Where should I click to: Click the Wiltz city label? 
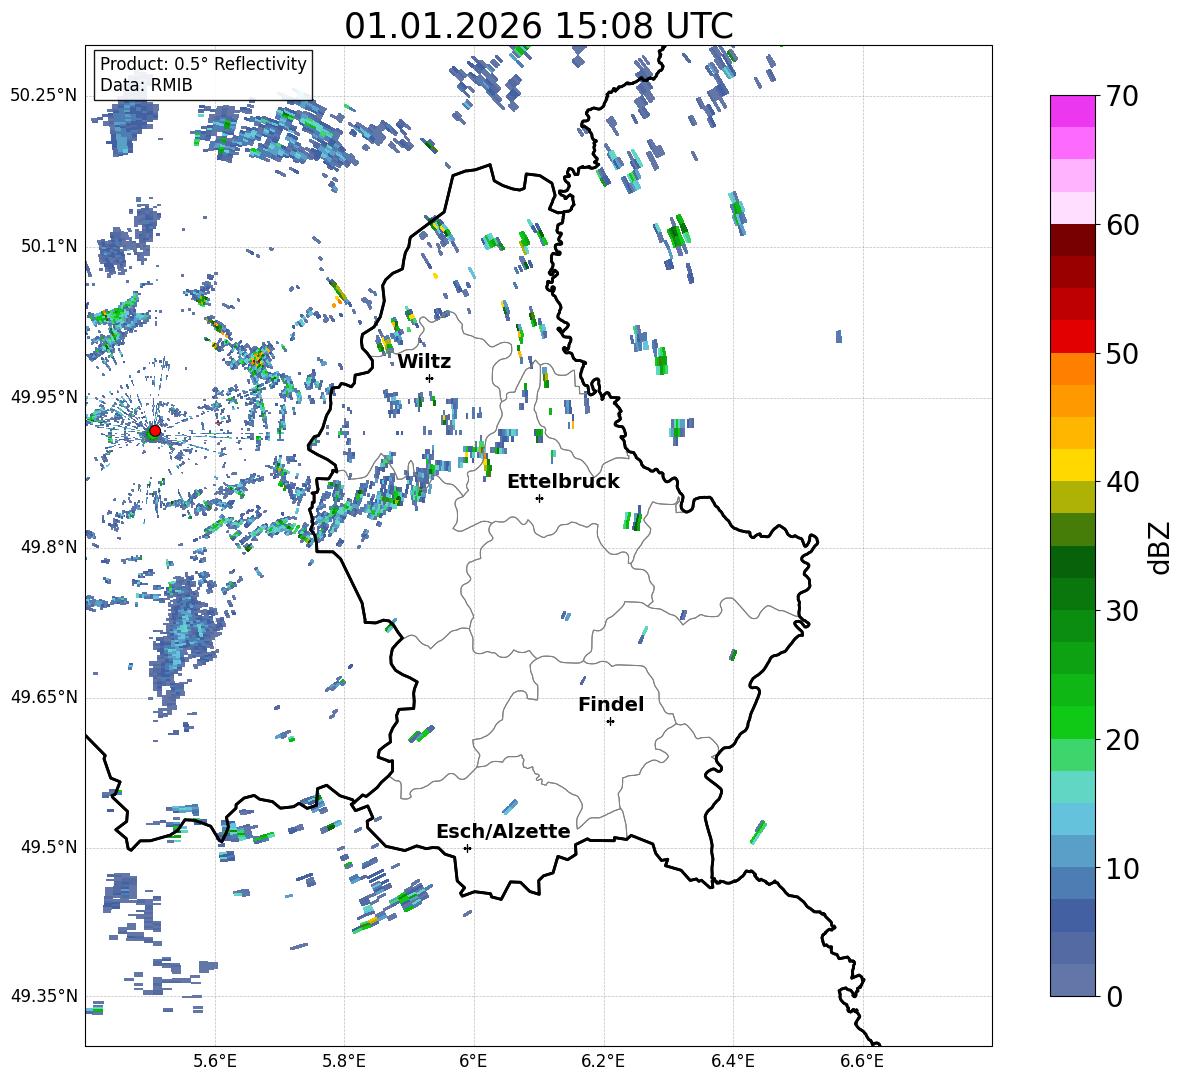(424, 362)
